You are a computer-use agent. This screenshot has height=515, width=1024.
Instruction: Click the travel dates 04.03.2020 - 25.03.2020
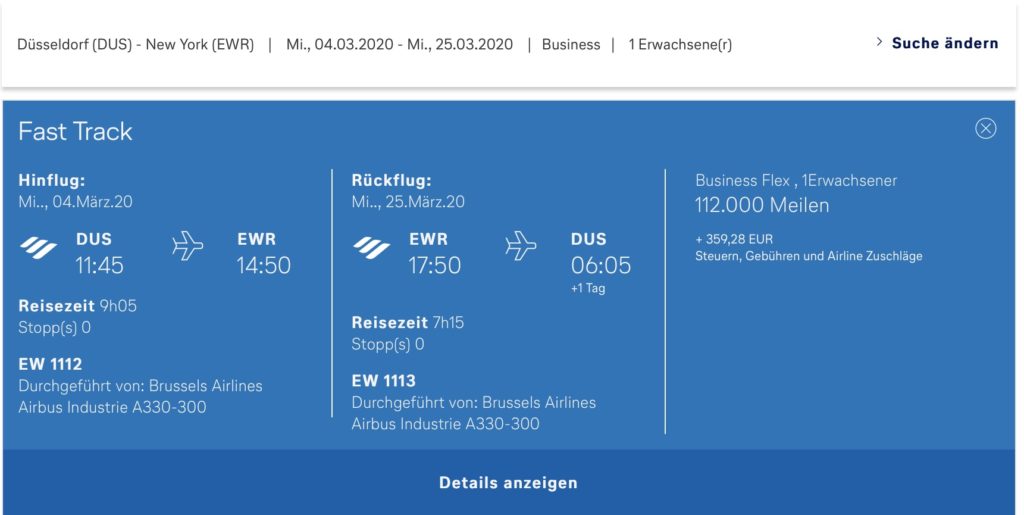point(399,45)
